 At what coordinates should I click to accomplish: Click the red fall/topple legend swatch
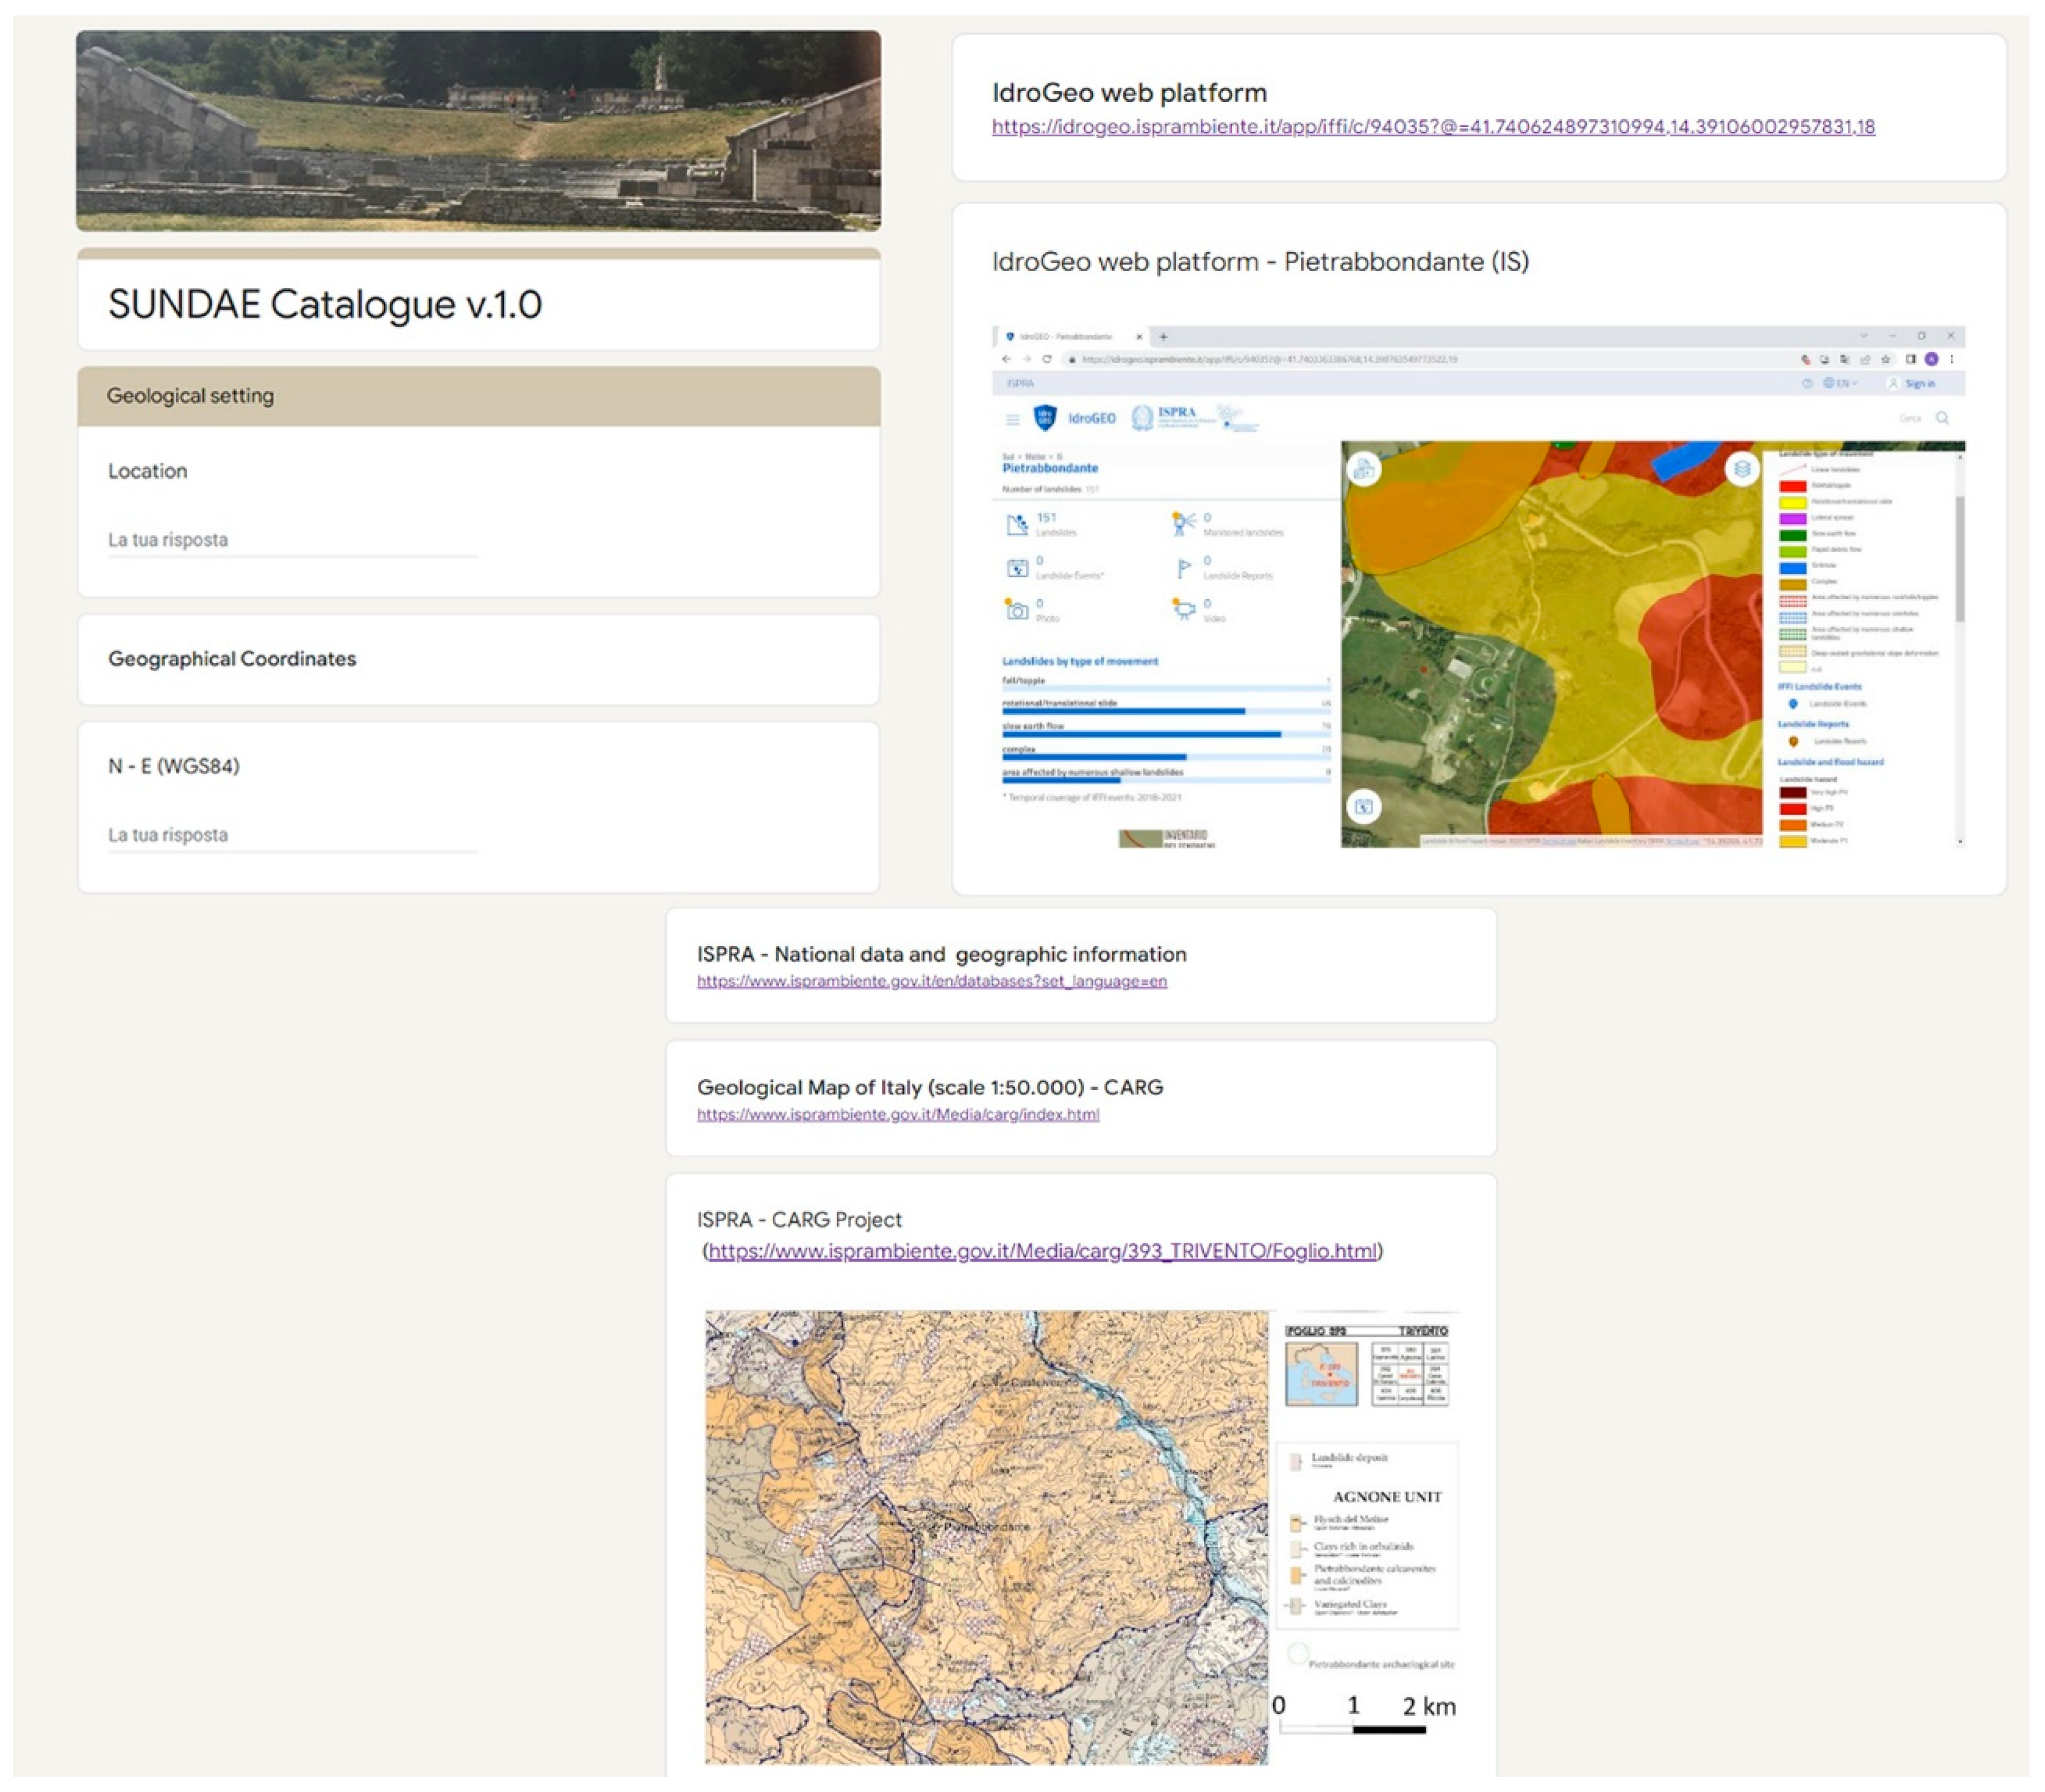(x=1792, y=486)
